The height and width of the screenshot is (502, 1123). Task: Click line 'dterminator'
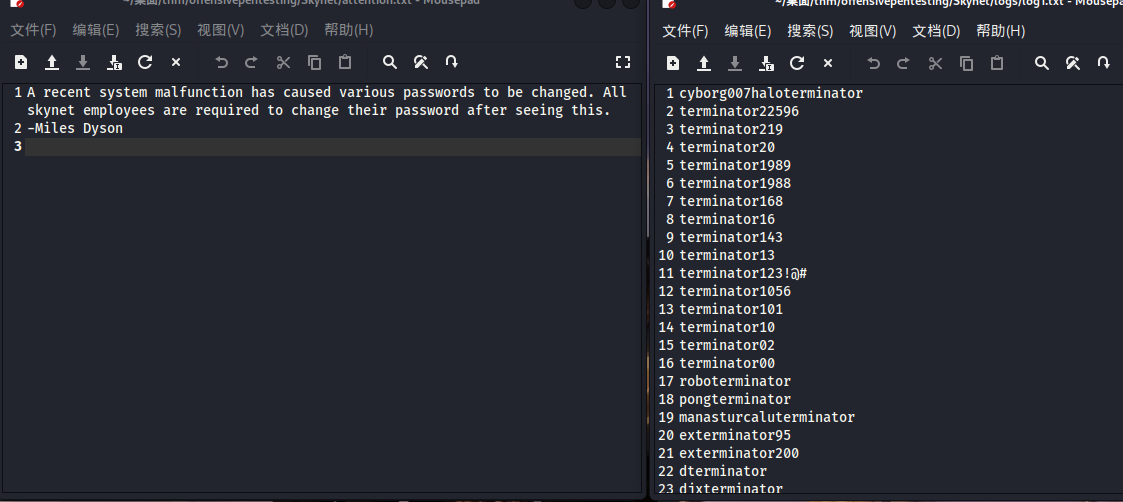pos(723,471)
